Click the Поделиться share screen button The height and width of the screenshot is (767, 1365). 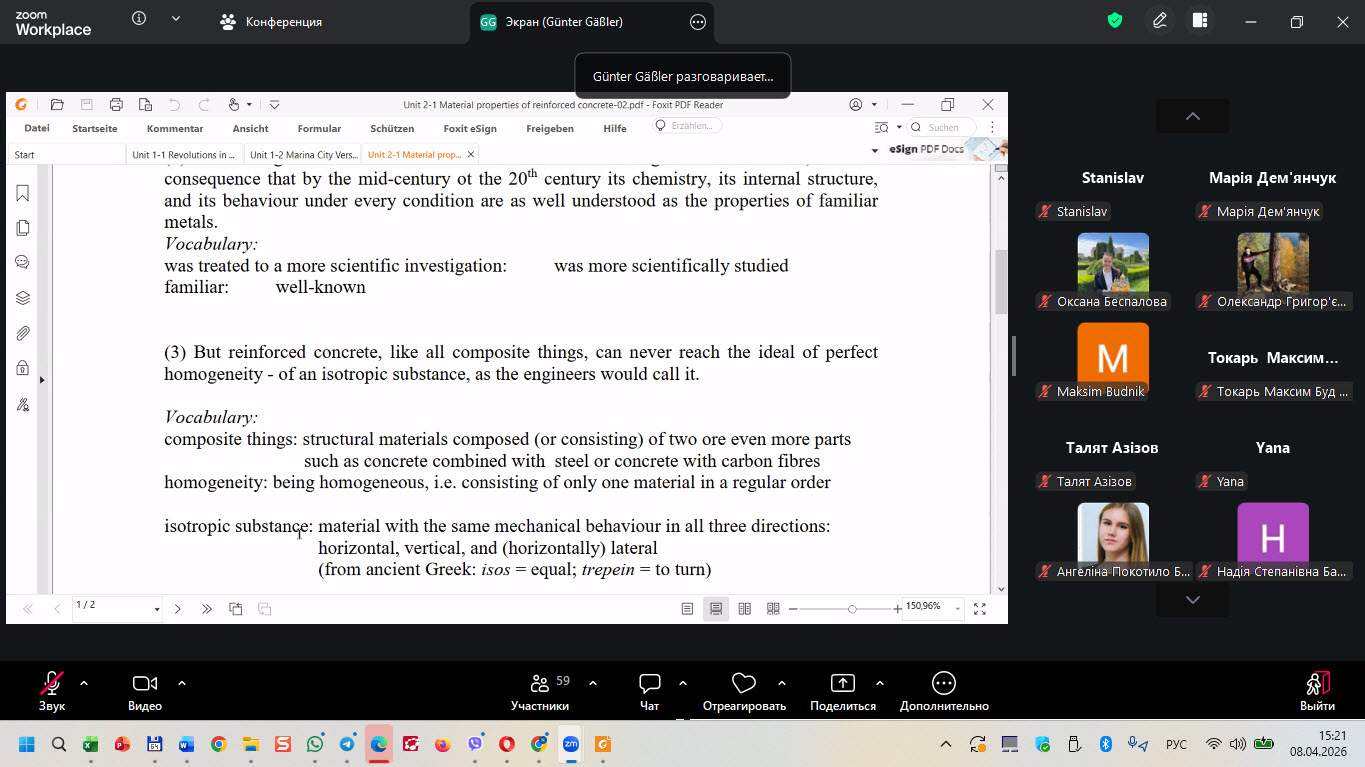pyautogui.click(x=843, y=690)
